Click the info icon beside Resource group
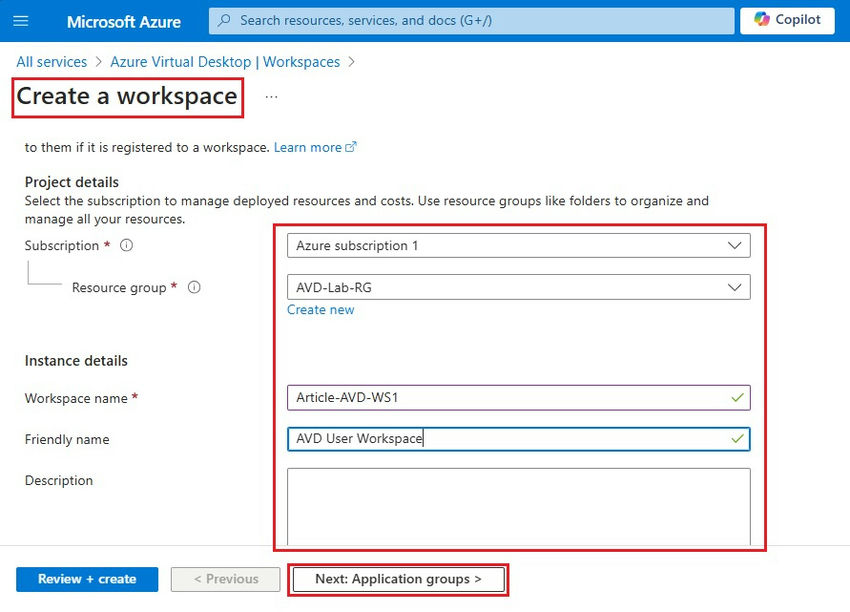The image size is (850, 612). pos(194,287)
